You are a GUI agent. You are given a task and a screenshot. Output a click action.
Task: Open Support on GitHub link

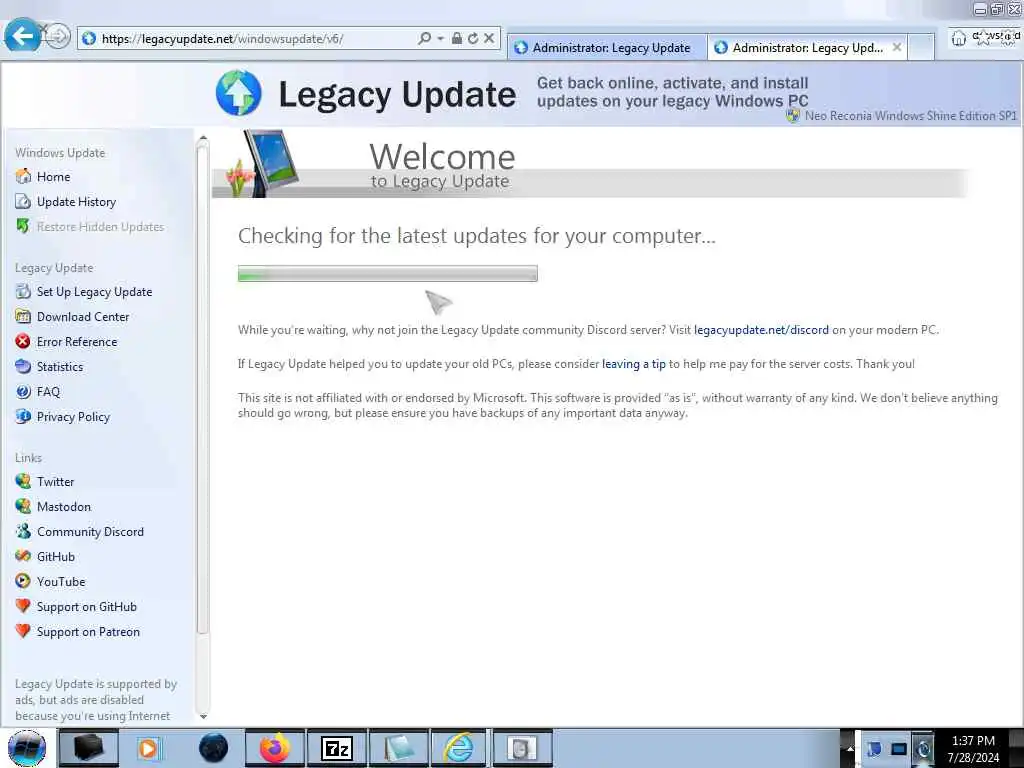[x=87, y=607]
